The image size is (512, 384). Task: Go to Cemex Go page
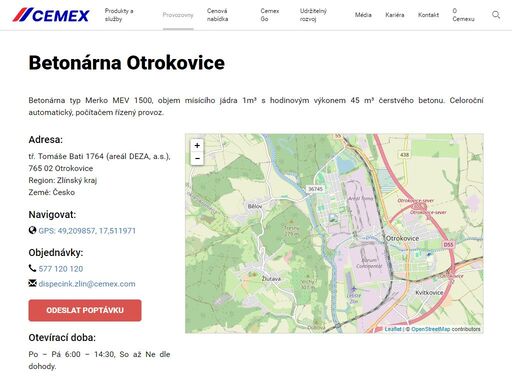tap(270, 15)
